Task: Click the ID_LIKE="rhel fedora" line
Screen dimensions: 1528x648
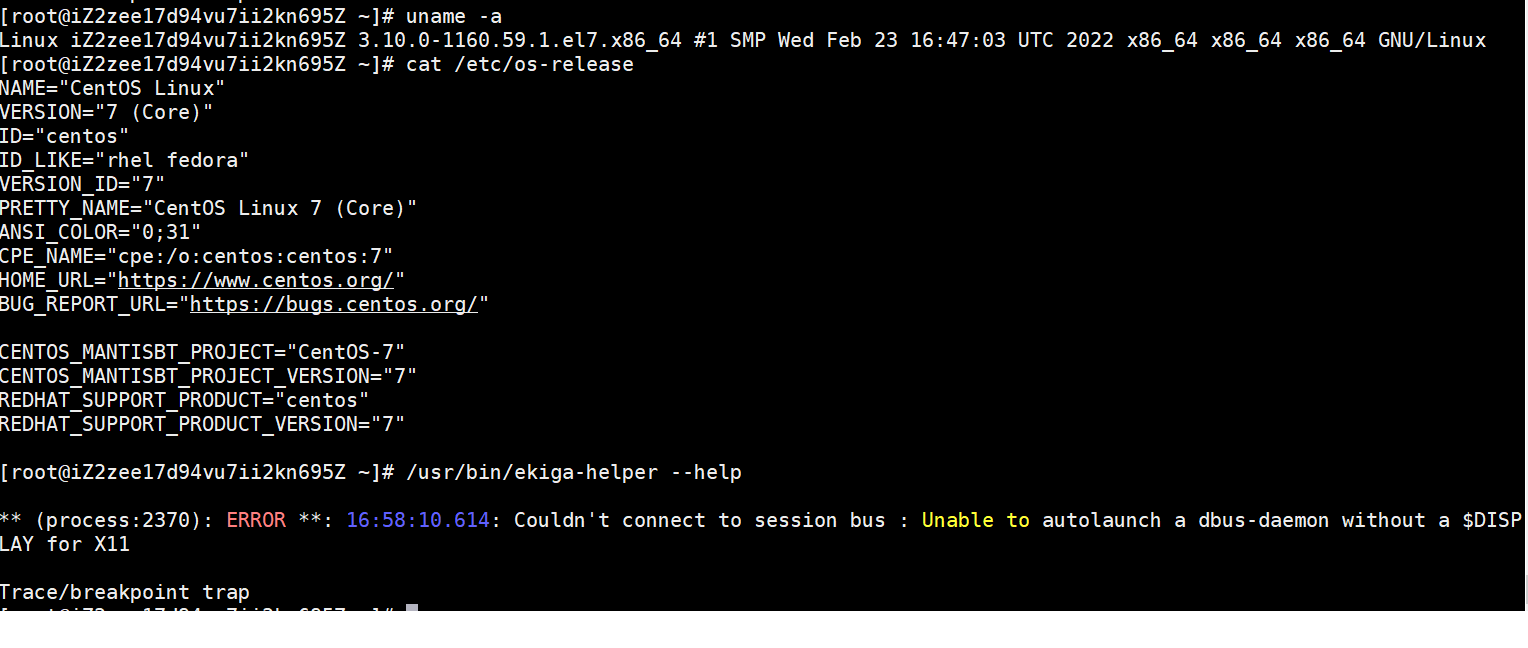Action: (x=124, y=160)
